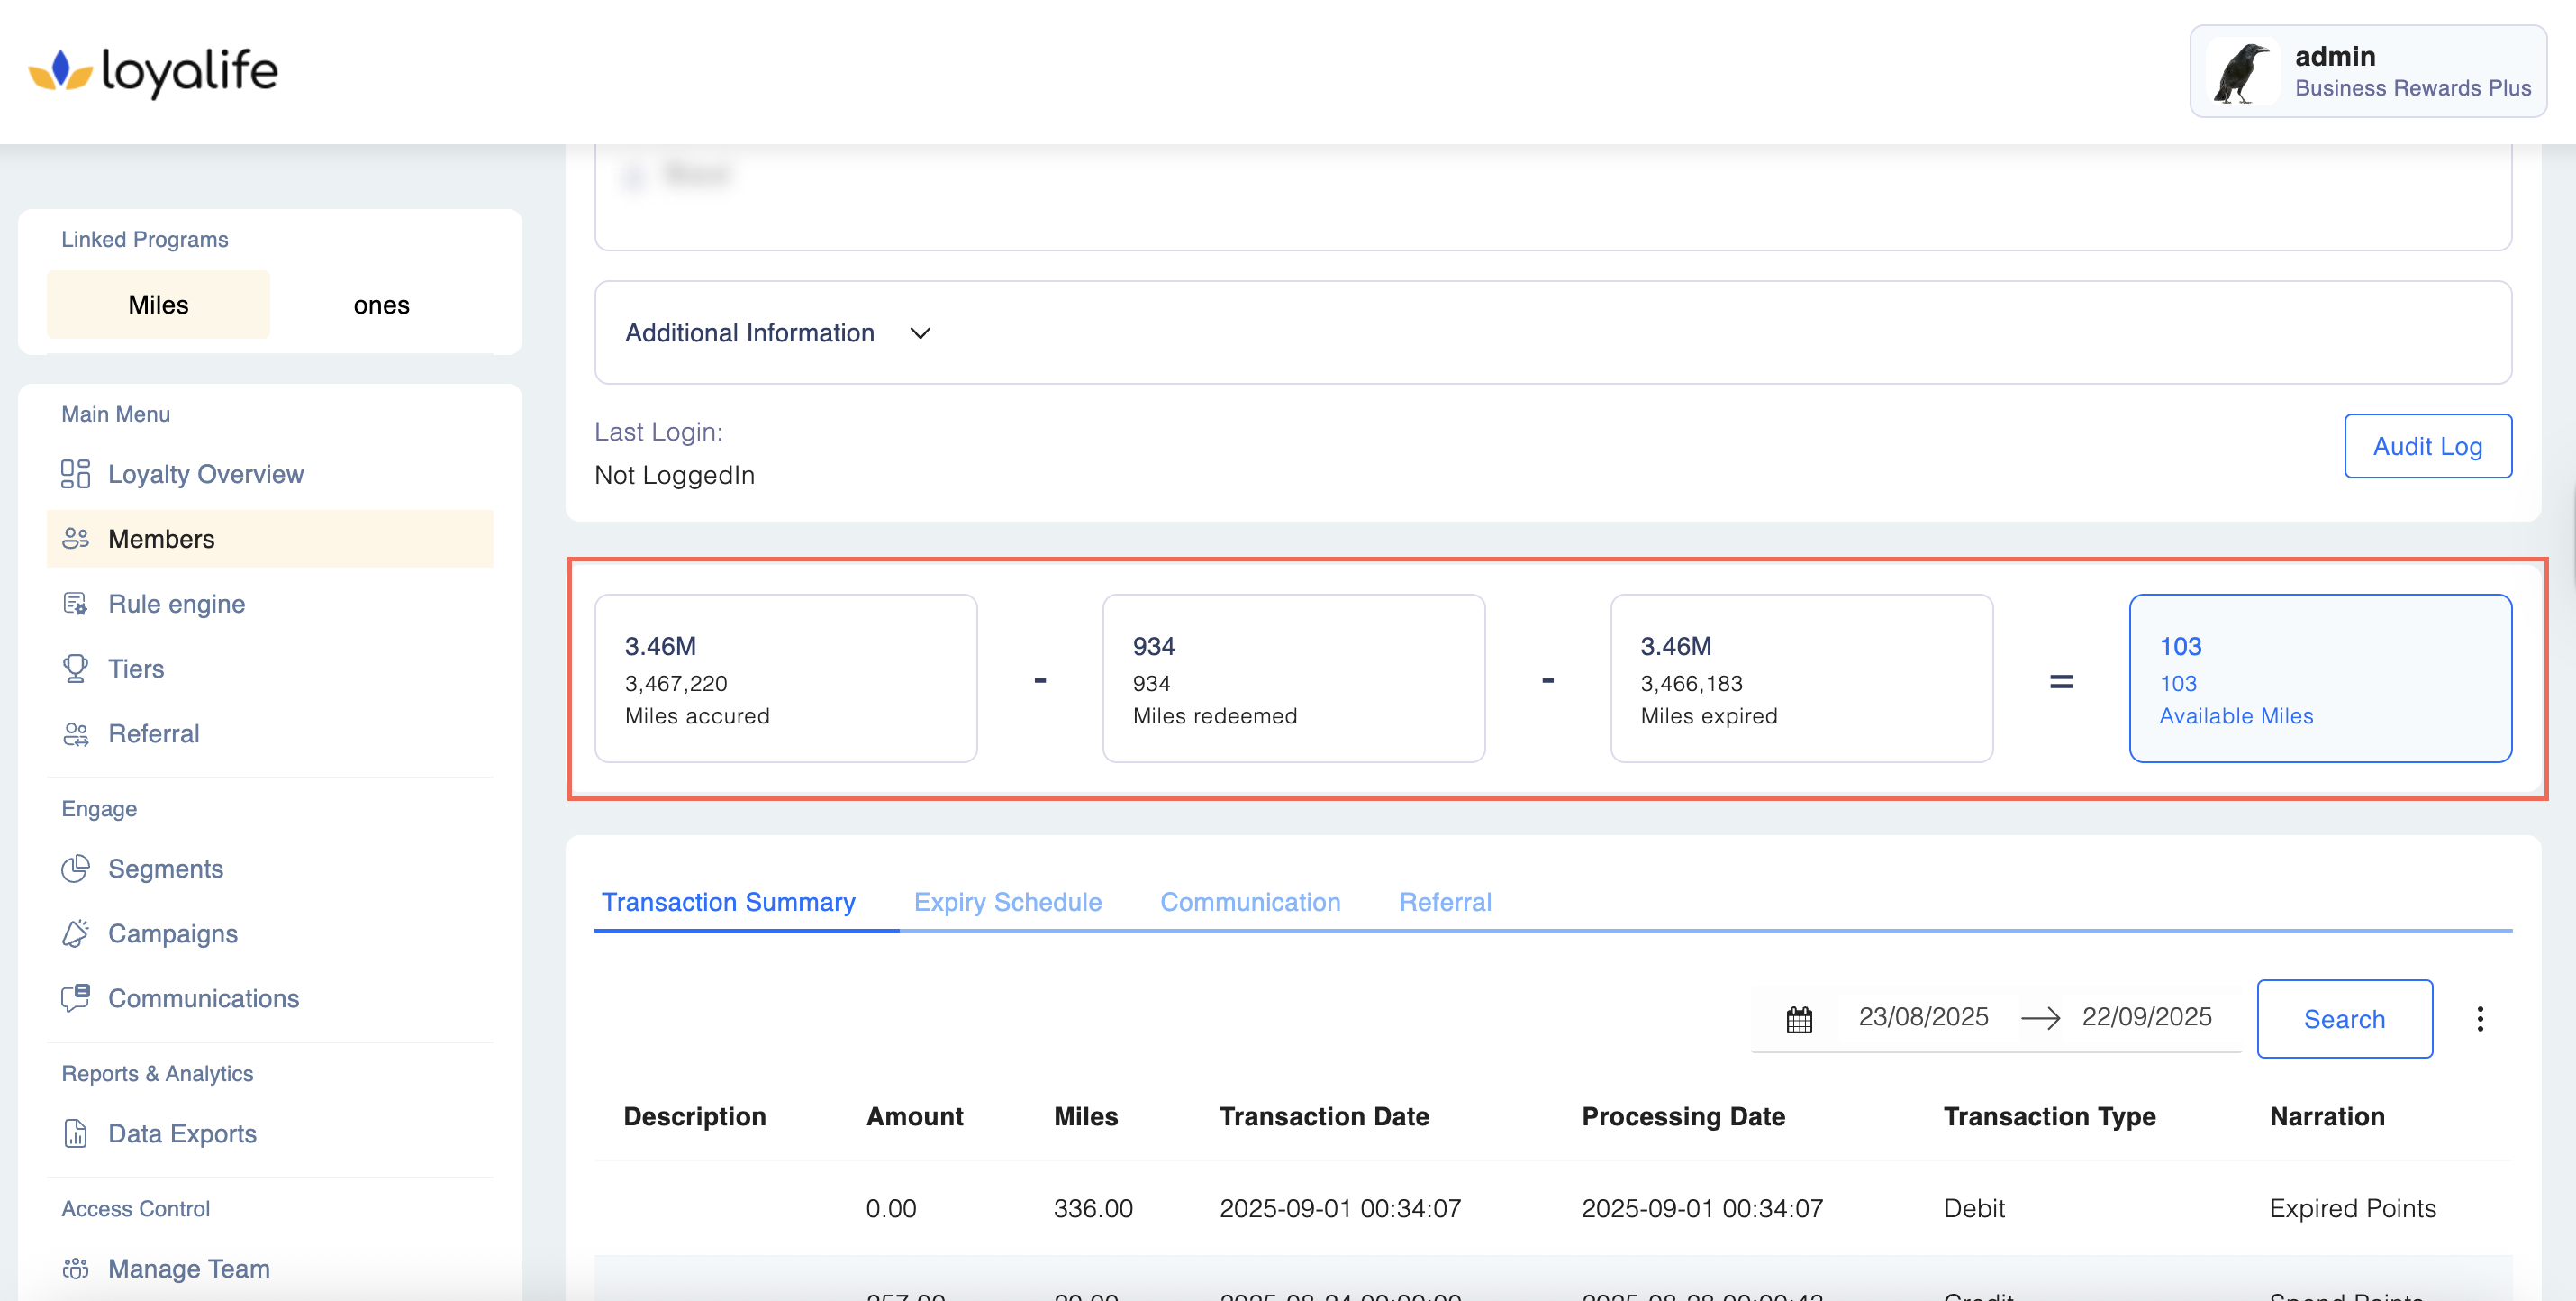Viewport: 2576px width, 1301px height.
Task: Select the Miles linked program
Action: [x=158, y=305]
